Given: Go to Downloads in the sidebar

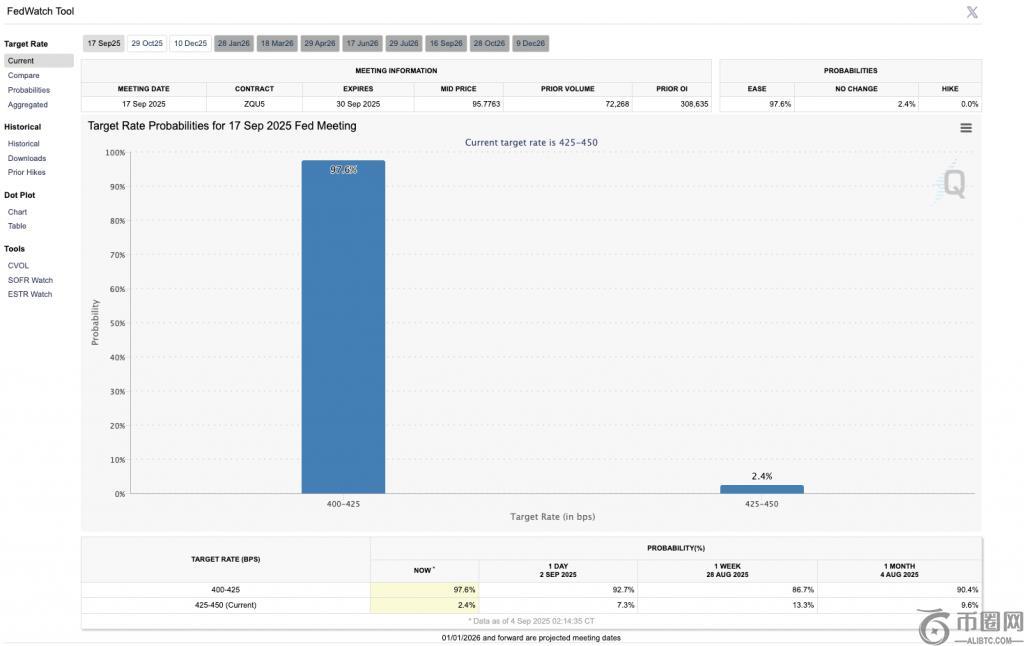Looking at the screenshot, I should tap(27, 158).
